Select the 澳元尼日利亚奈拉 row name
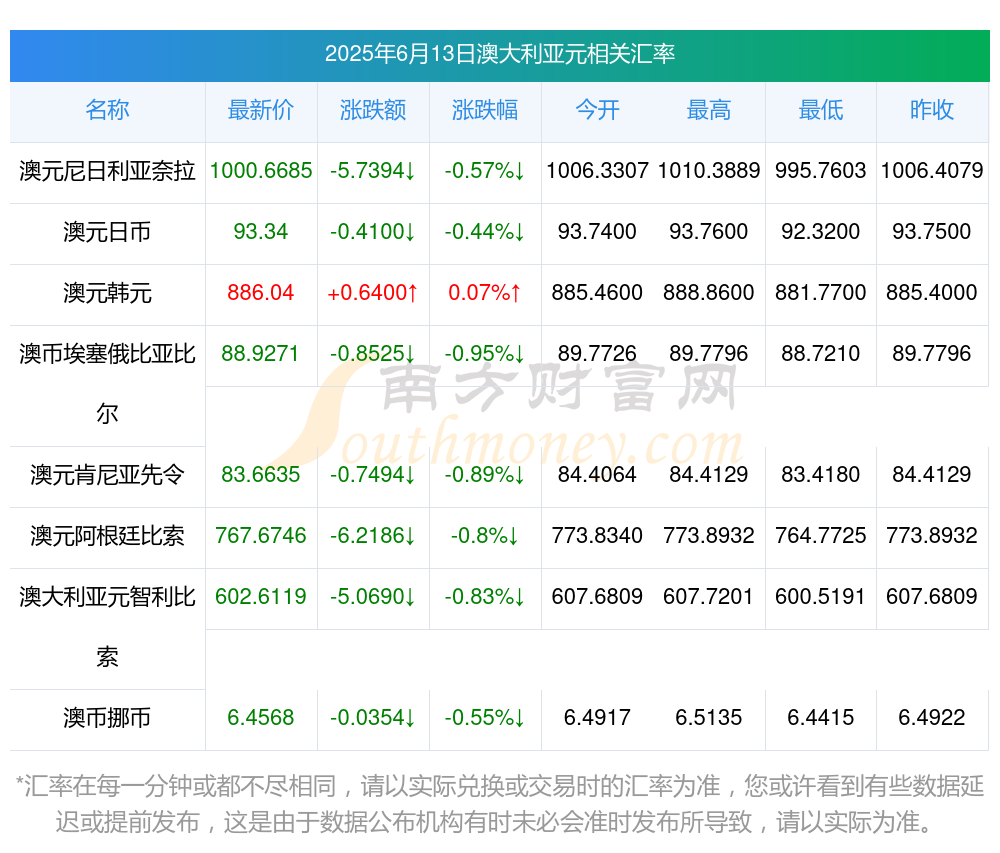This screenshot has height=853, width=1000. point(107,171)
